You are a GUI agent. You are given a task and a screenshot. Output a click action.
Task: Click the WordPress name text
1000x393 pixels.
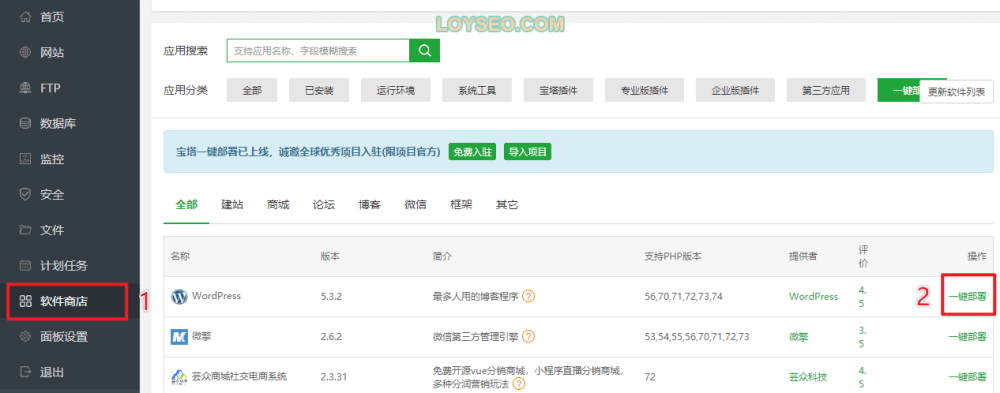[x=216, y=296]
